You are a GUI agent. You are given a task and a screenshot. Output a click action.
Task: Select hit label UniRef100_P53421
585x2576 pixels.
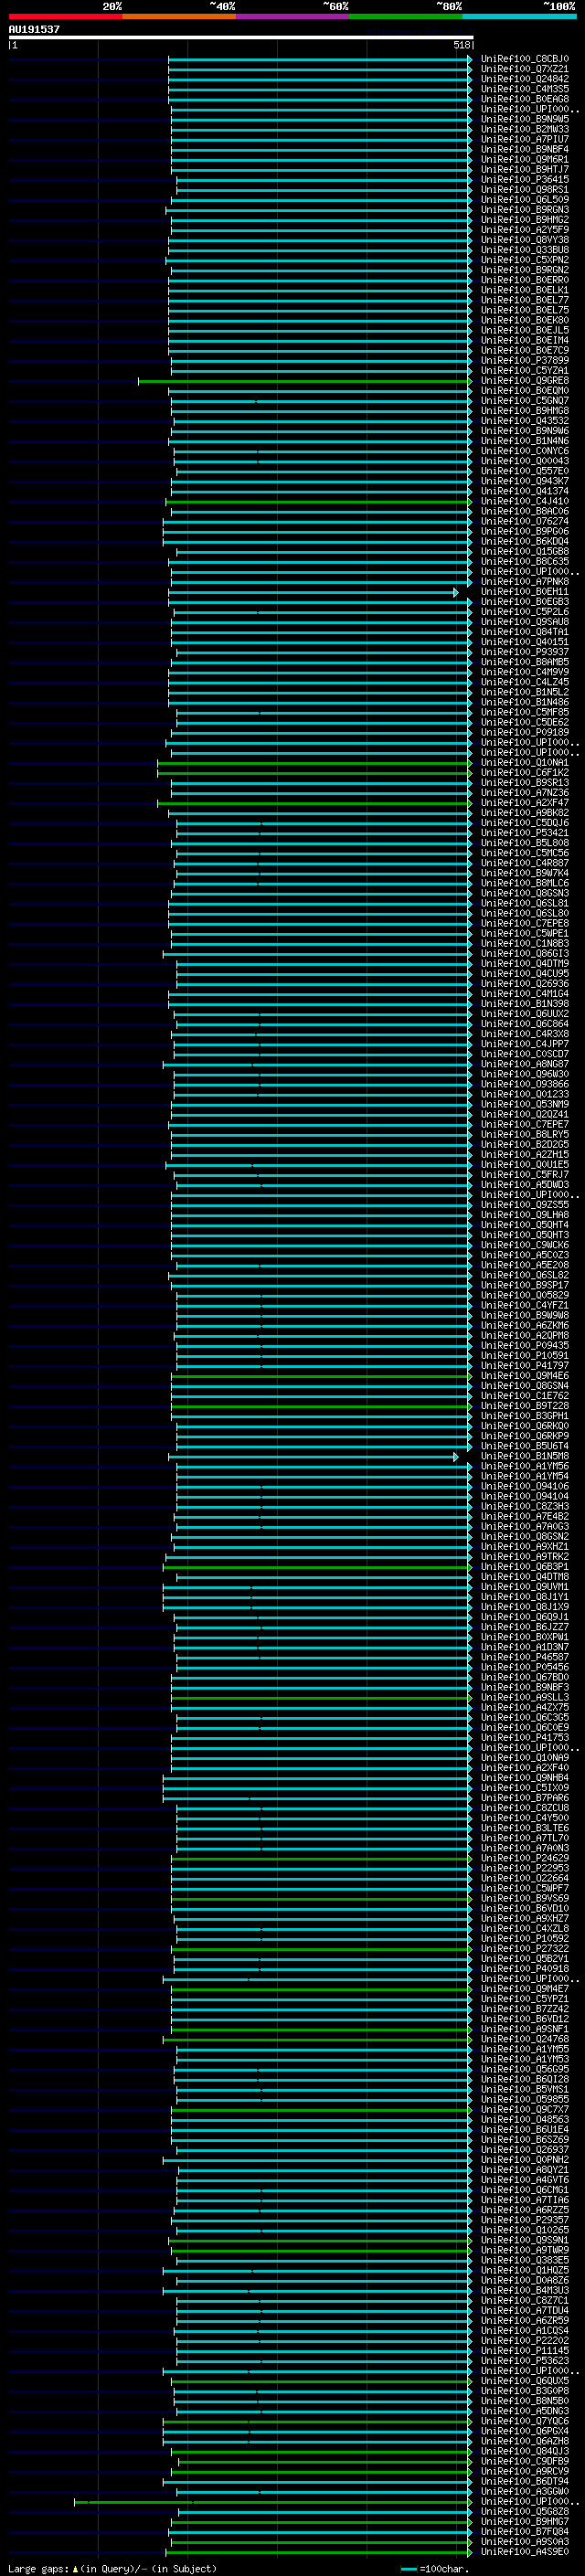point(524,833)
